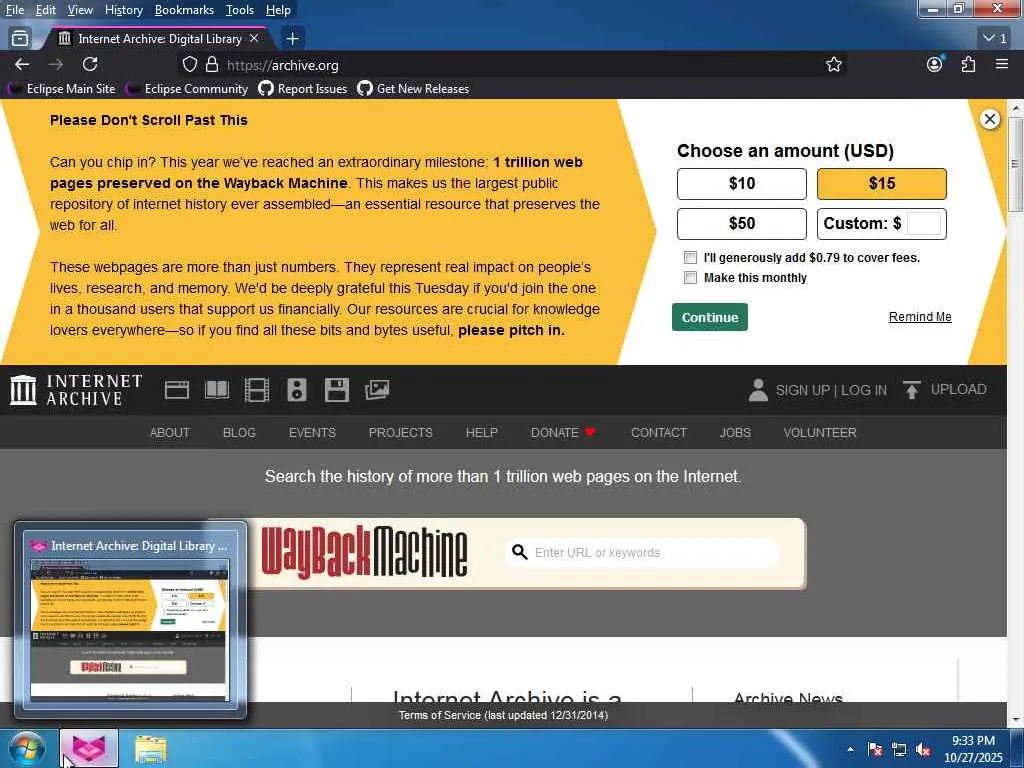Open the Web archive icon
The height and width of the screenshot is (768, 1024).
point(177,390)
